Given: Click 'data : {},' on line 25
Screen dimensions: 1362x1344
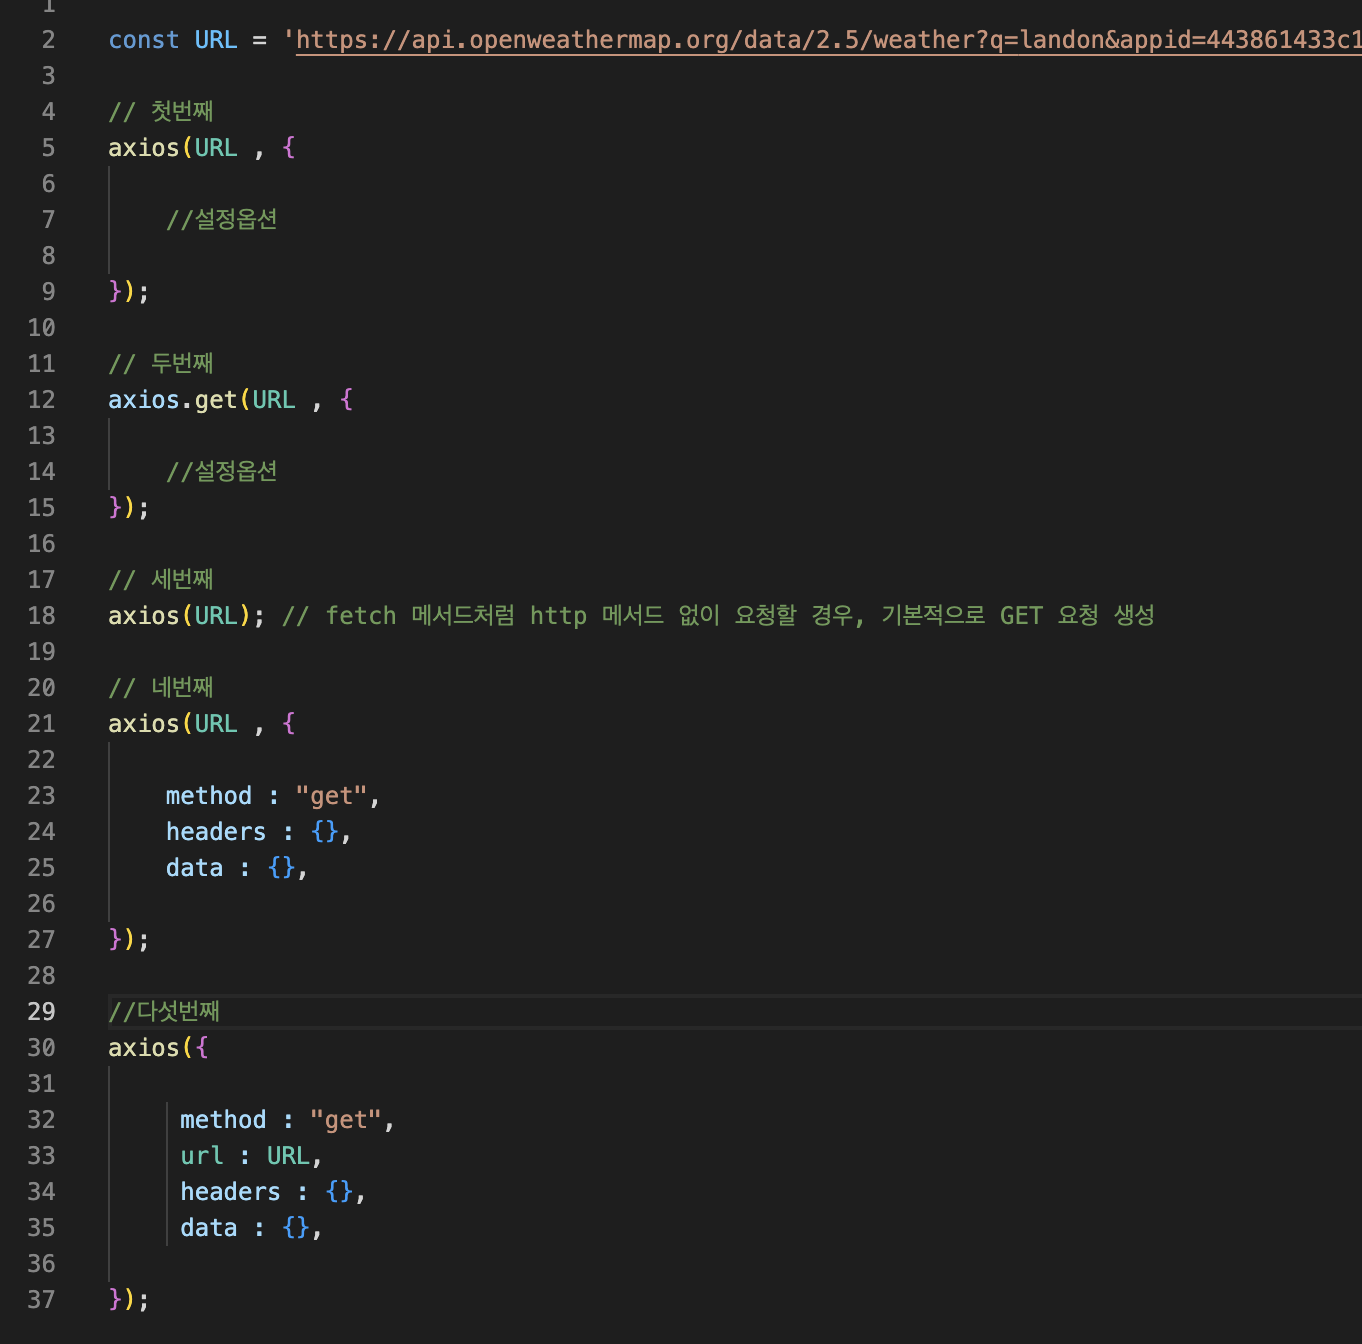Looking at the screenshot, I should [x=237, y=867].
